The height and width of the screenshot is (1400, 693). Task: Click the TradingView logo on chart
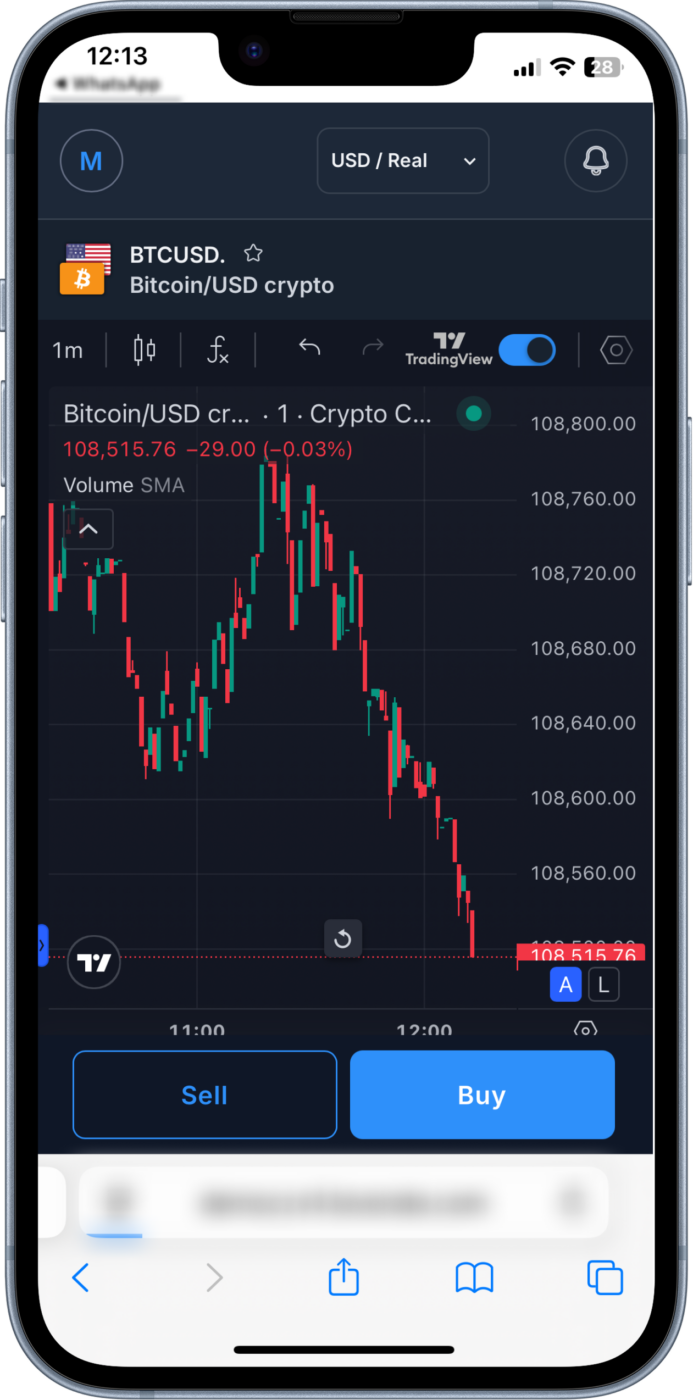94,963
